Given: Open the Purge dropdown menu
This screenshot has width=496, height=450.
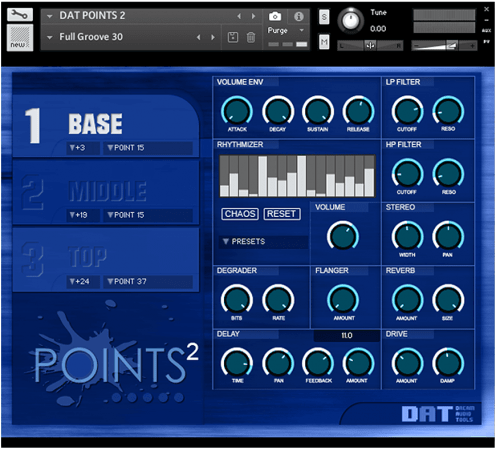Looking at the screenshot, I should click(286, 30).
